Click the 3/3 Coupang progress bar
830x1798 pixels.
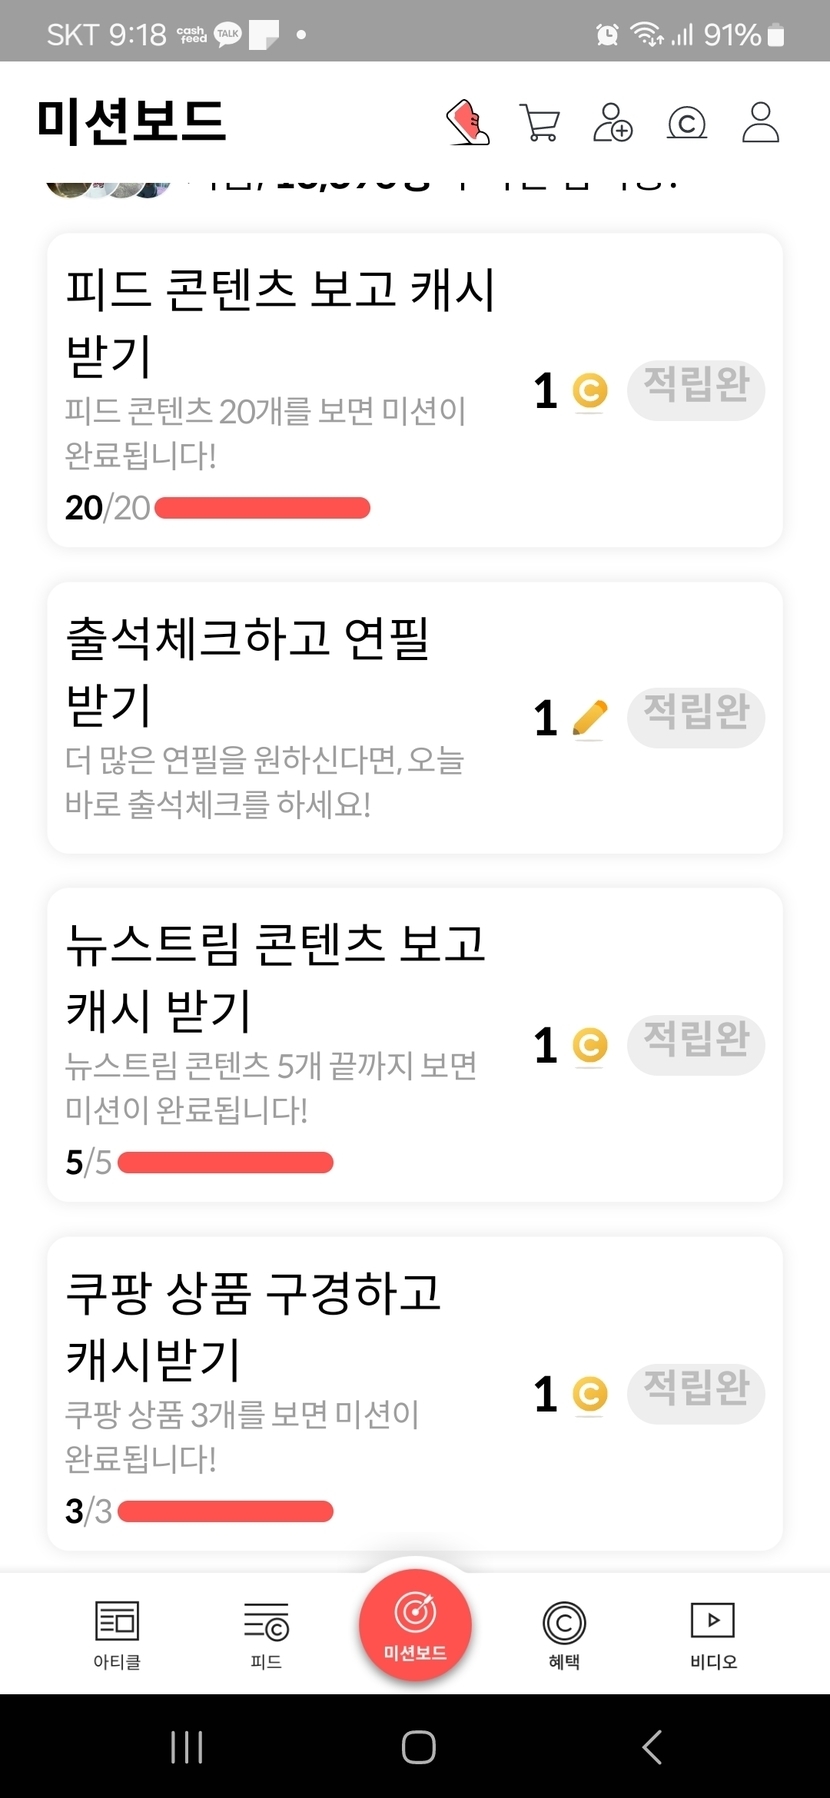(225, 1511)
